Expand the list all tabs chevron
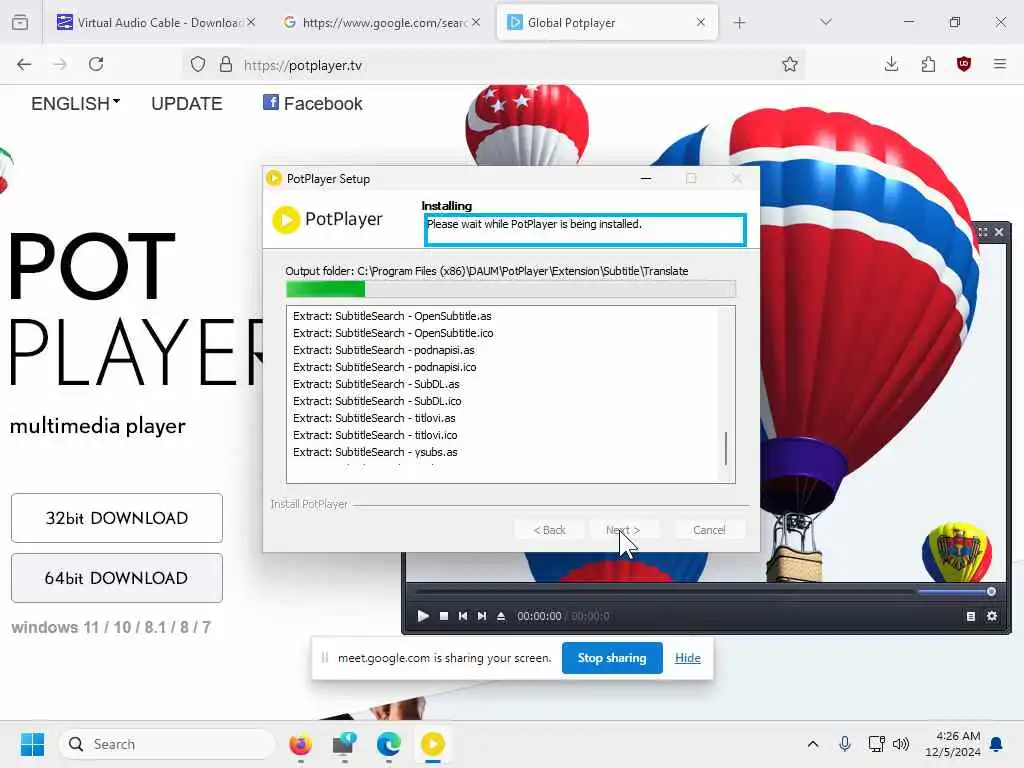Screen dimensions: 1024x768 pyautogui.click(x=825, y=22)
